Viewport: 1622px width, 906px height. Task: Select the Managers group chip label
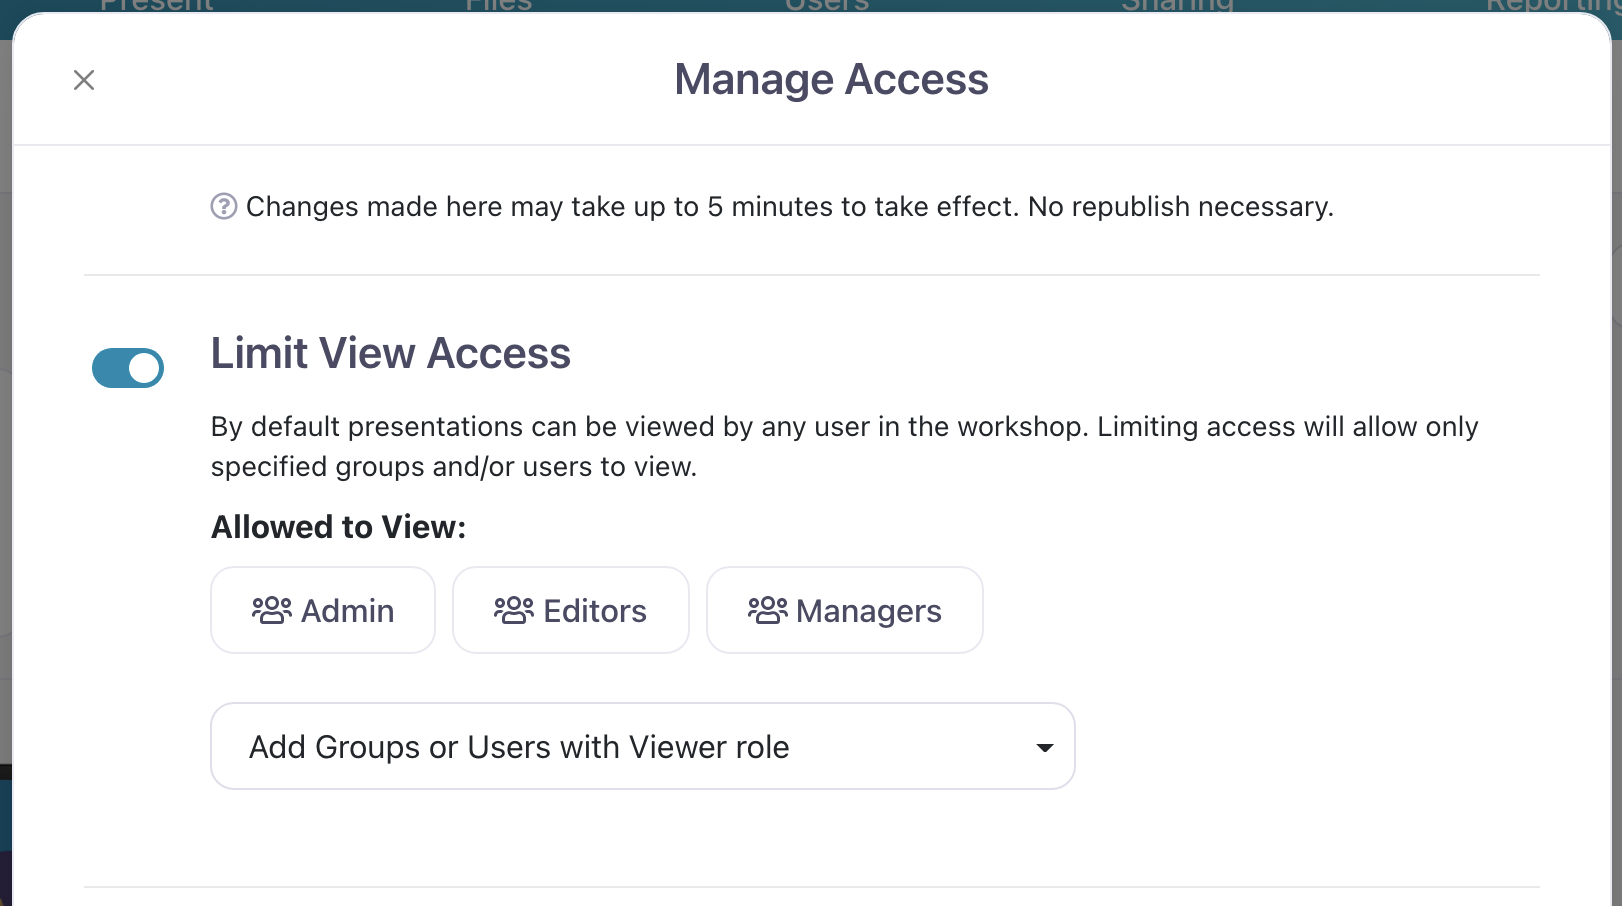[869, 611]
